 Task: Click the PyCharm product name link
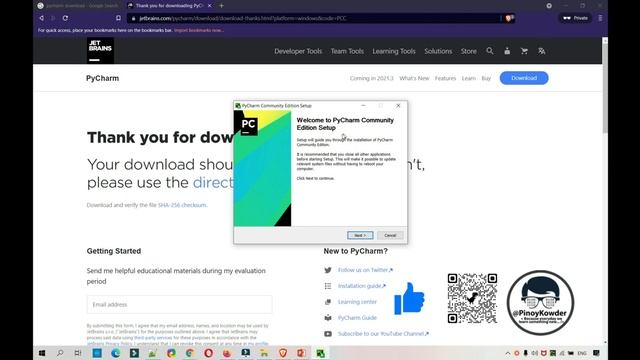102,78
